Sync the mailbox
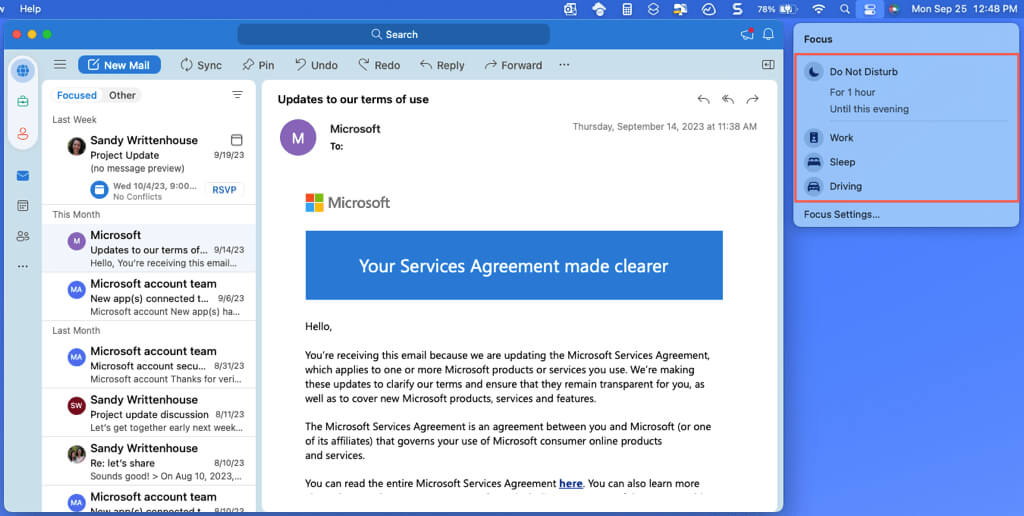Screen dimensions: 1024x516 point(201,65)
